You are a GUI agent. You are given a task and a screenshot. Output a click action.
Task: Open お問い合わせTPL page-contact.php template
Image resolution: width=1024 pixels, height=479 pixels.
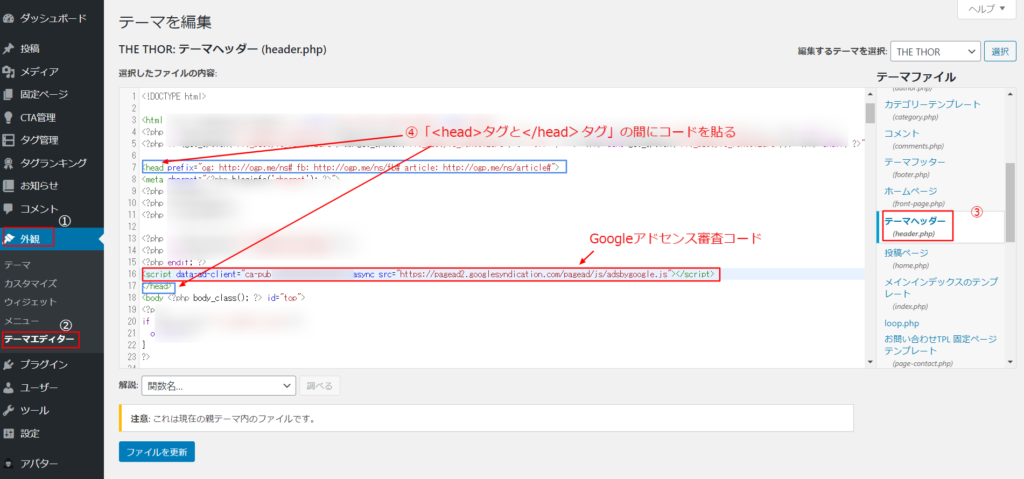941,351
